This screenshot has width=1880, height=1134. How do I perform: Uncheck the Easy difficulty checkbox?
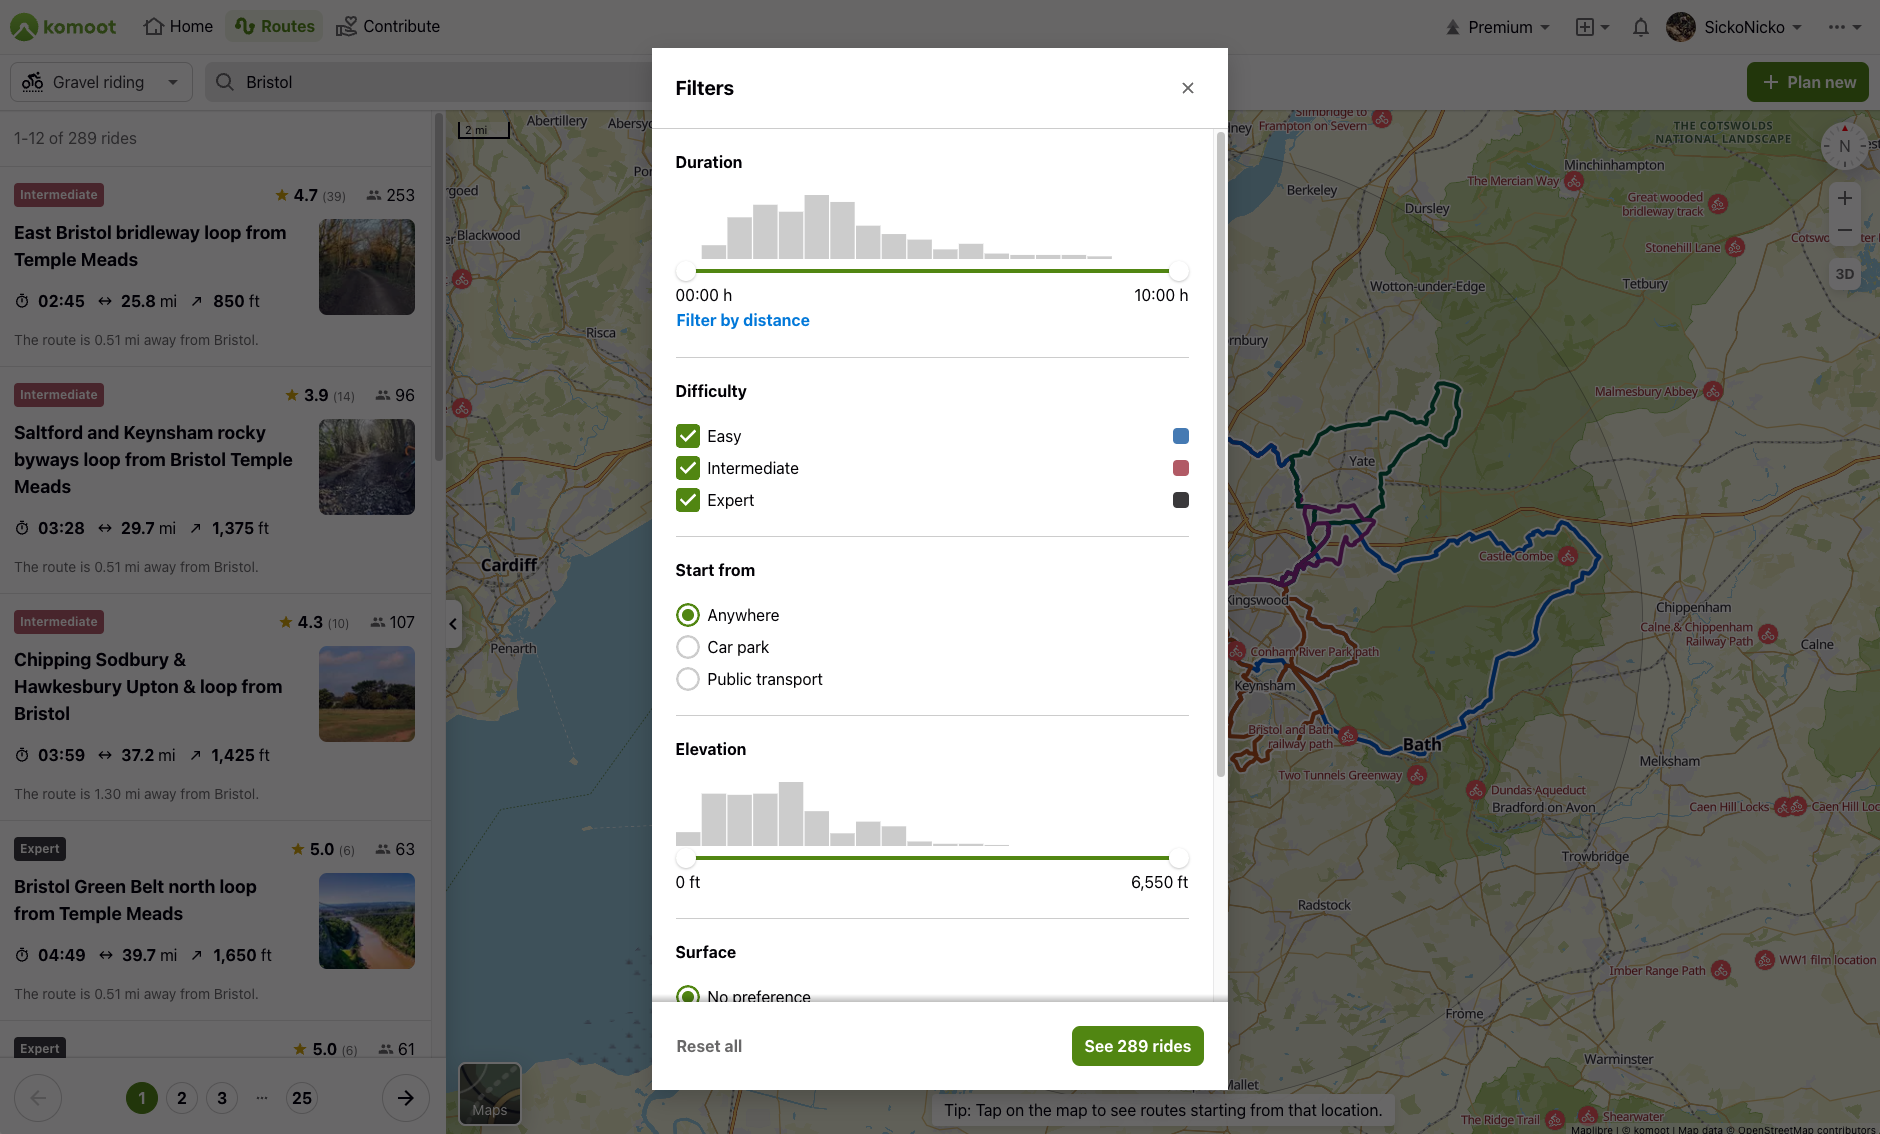[x=688, y=436]
